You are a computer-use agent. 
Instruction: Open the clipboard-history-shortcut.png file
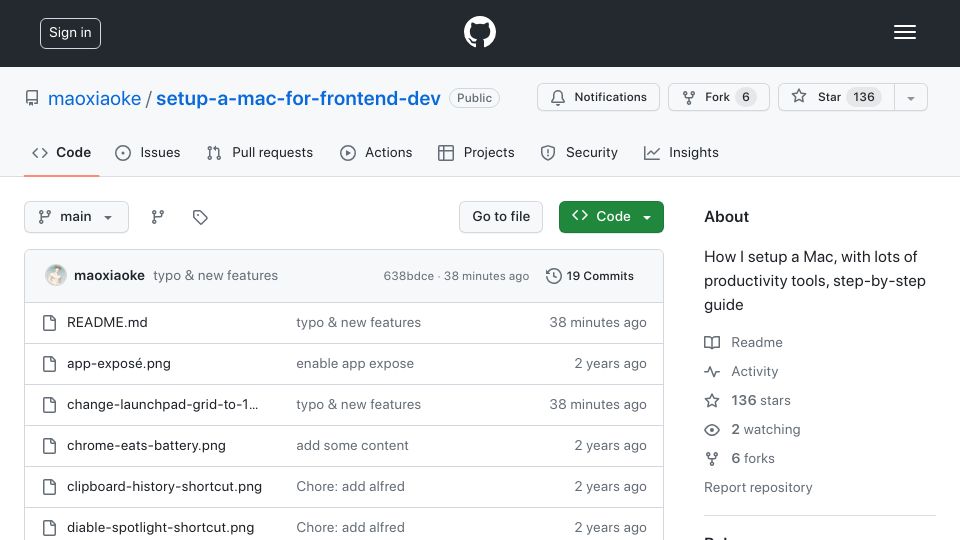[x=164, y=487]
